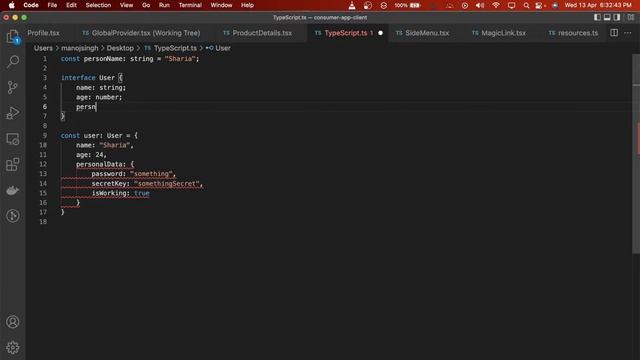Open the Selection menu

98,5
